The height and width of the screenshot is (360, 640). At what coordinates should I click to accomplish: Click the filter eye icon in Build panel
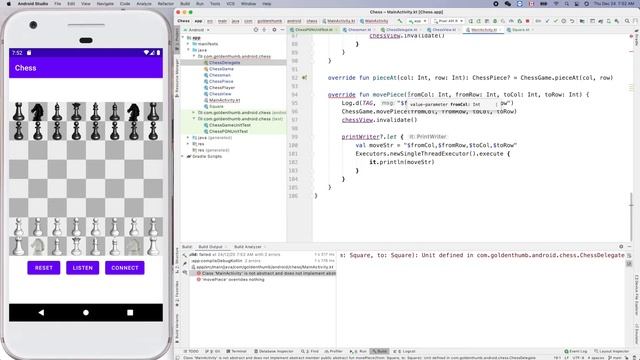pos(185,272)
